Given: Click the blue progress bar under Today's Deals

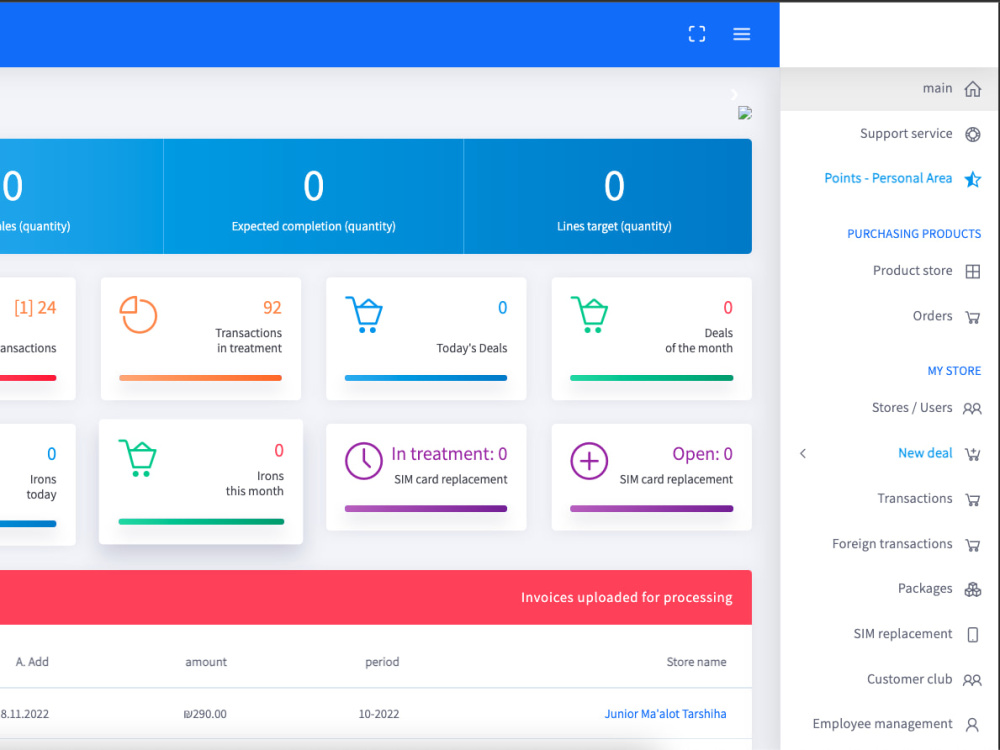Looking at the screenshot, I should (x=426, y=378).
